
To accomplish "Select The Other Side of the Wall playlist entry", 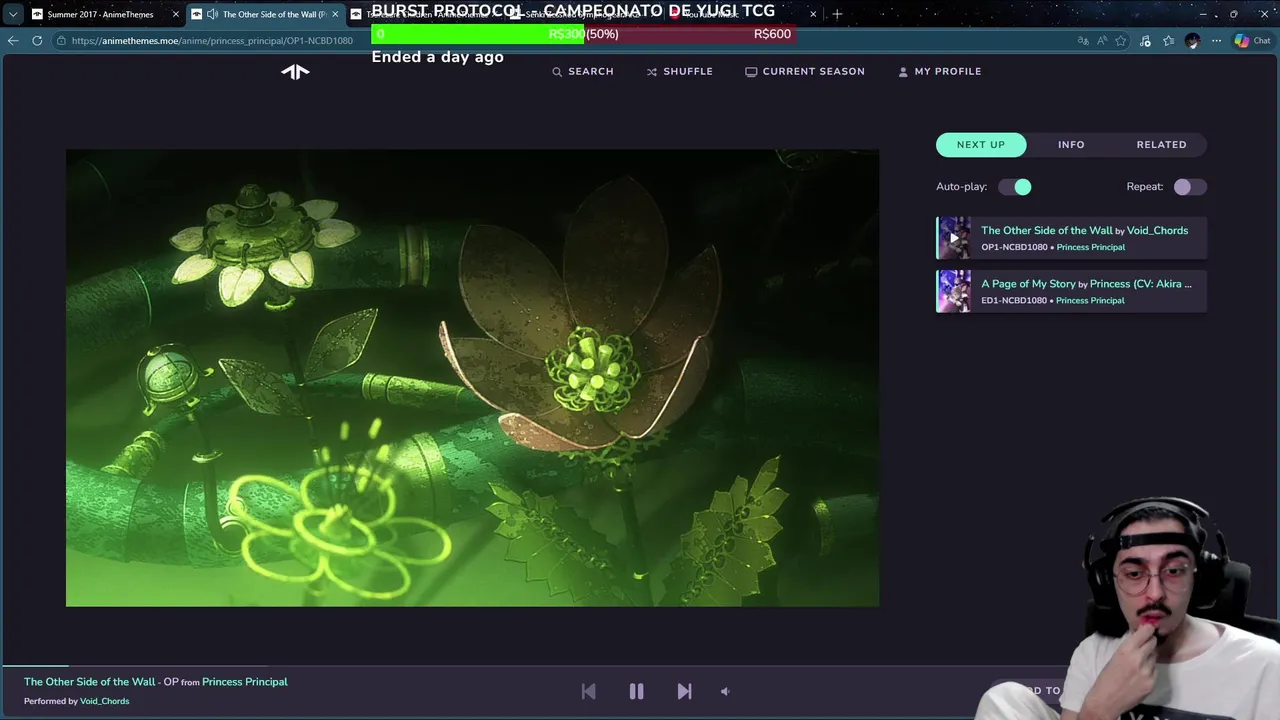I will (1071, 238).
